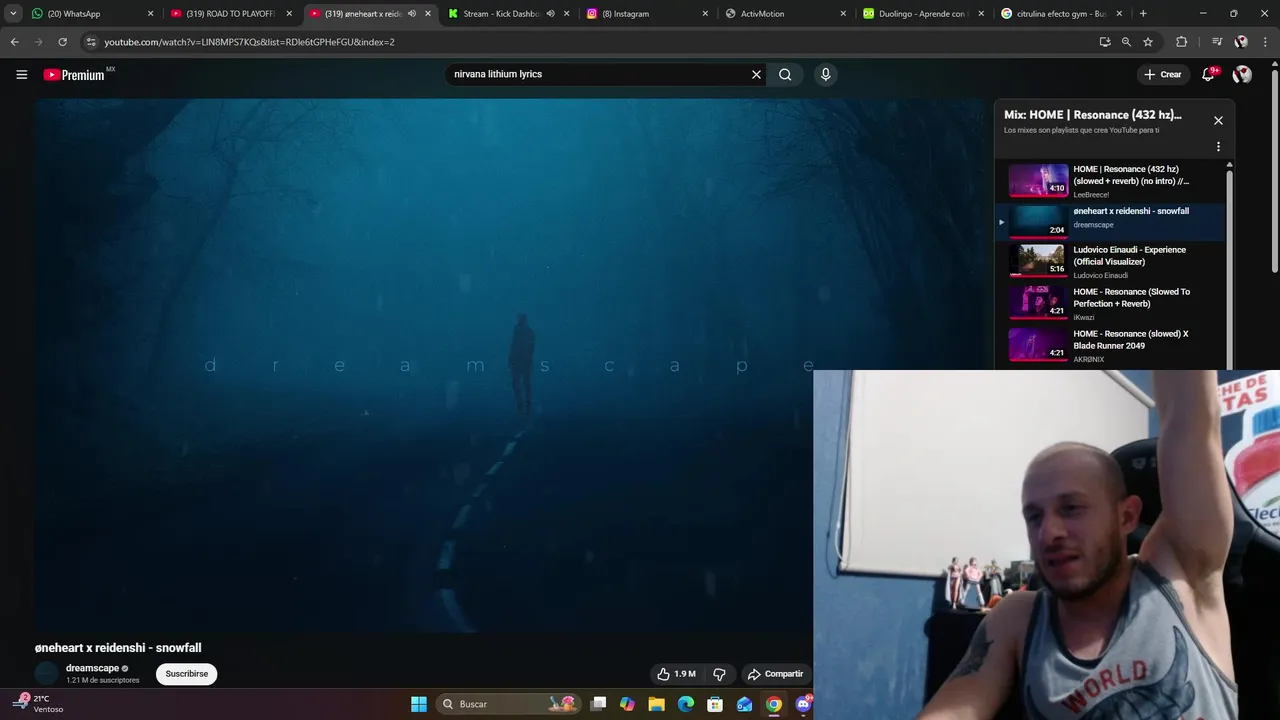Switch to ROAD TO PLAYOFF tab
The height and width of the screenshot is (720, 1280).
[x=232, y=14]
